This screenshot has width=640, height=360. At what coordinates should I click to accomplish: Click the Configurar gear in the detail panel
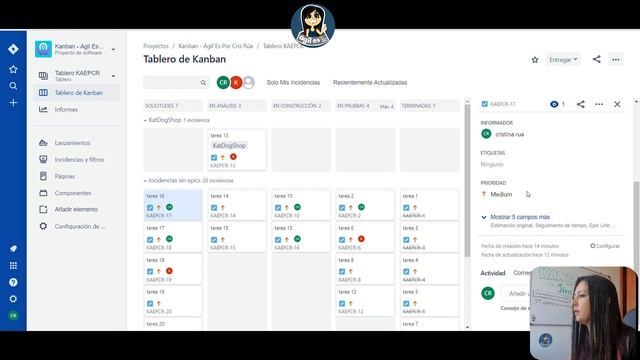pyautogui.click(x=605, y=246)
